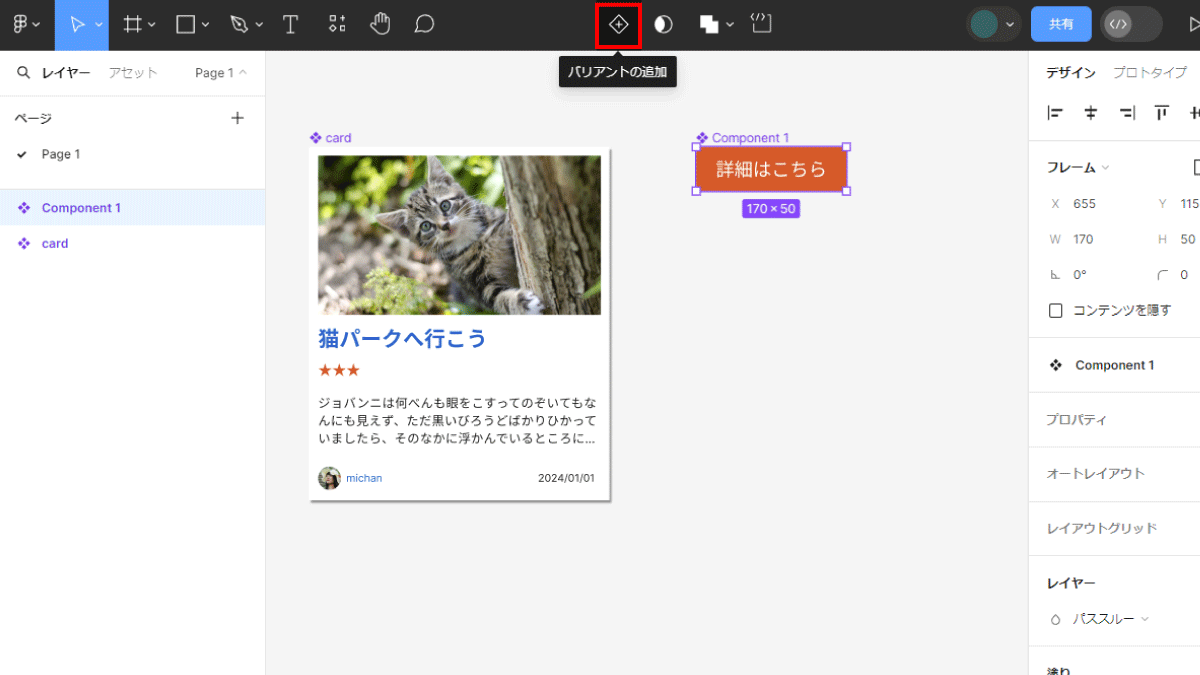The width and height of the screenshot is (1200, 675).
Task: Switch to the レイヤー tab
Action: (66, 73)
